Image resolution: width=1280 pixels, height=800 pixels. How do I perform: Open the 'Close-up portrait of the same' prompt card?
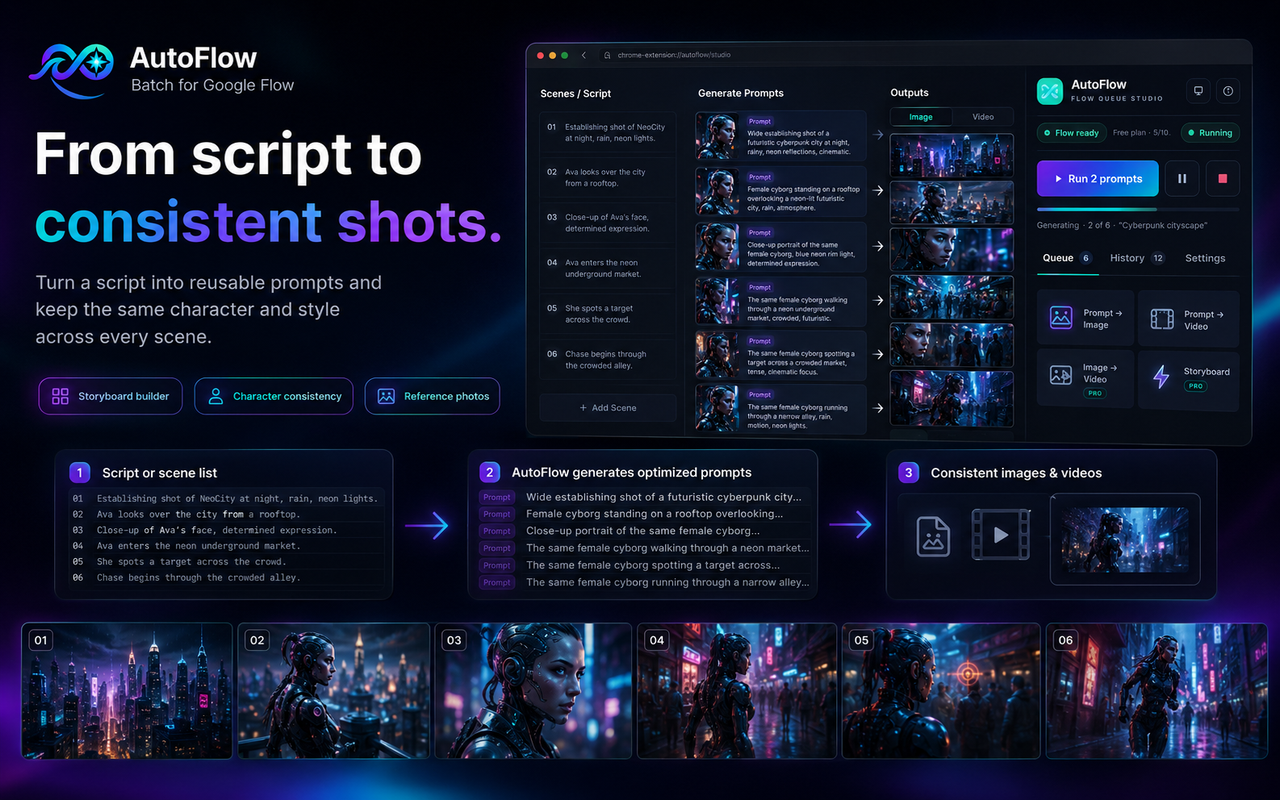point(782,246)
